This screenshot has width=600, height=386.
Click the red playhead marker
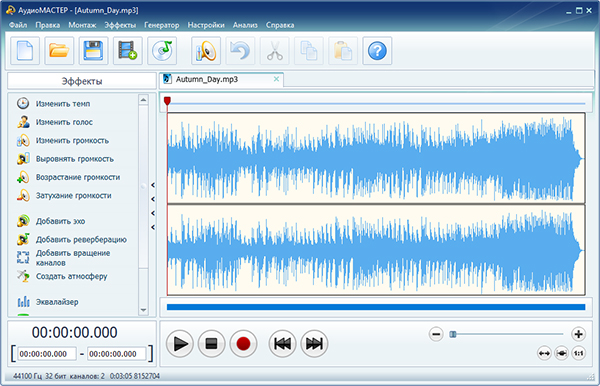click(x=167, y=101)
